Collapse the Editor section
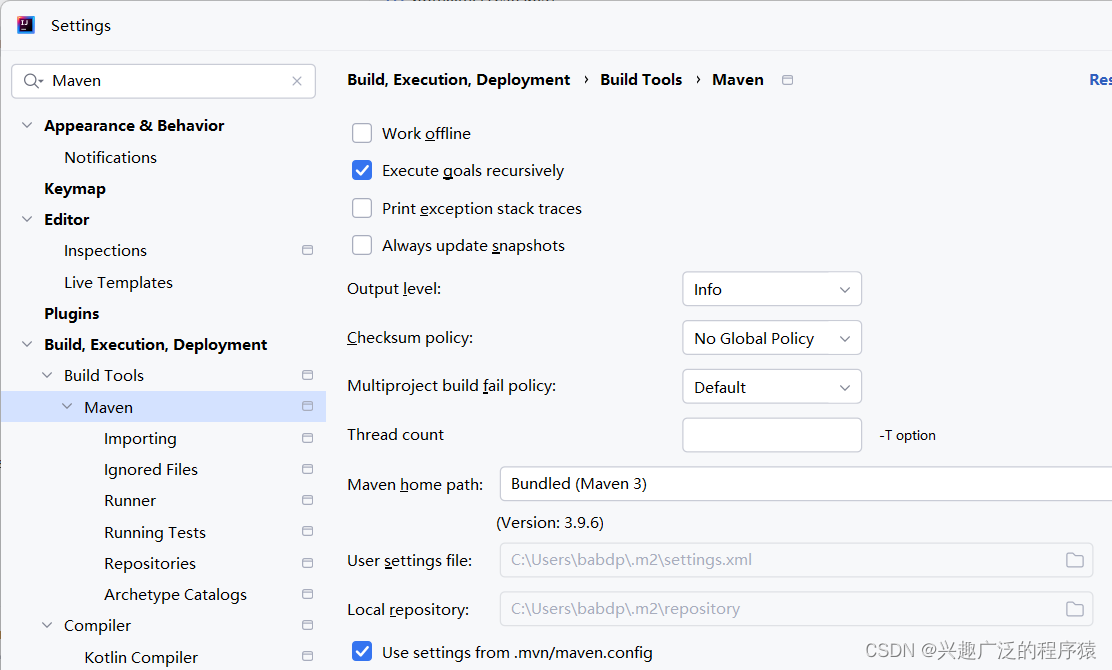 (27, 219)
